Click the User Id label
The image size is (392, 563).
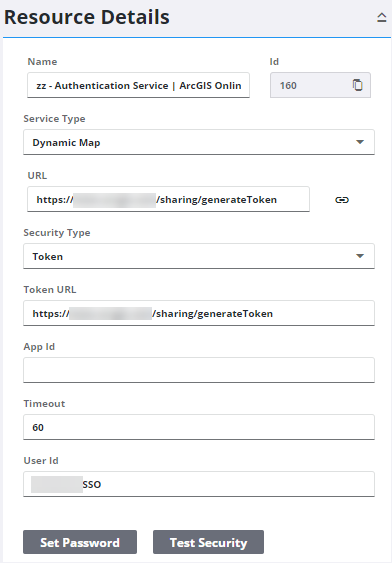tap(41, 461)
